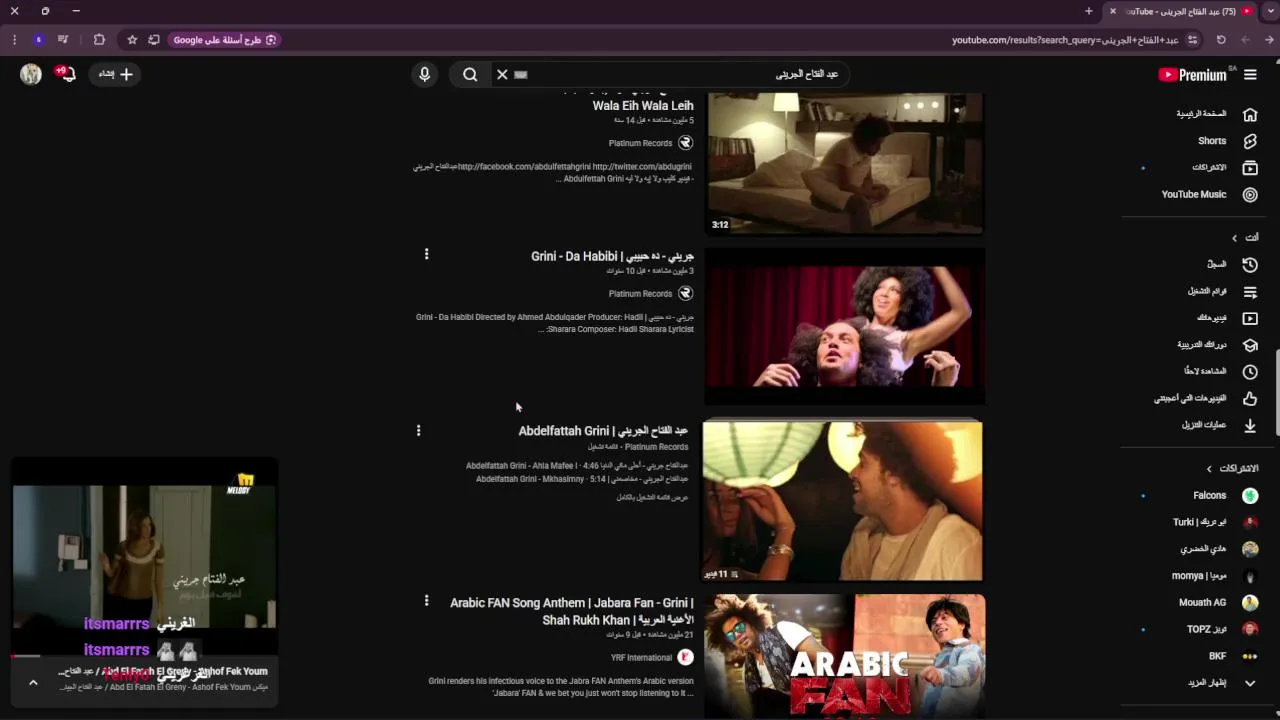Open the notifications bell
This screenshot has width=1280, height=720.
(67, 74)
